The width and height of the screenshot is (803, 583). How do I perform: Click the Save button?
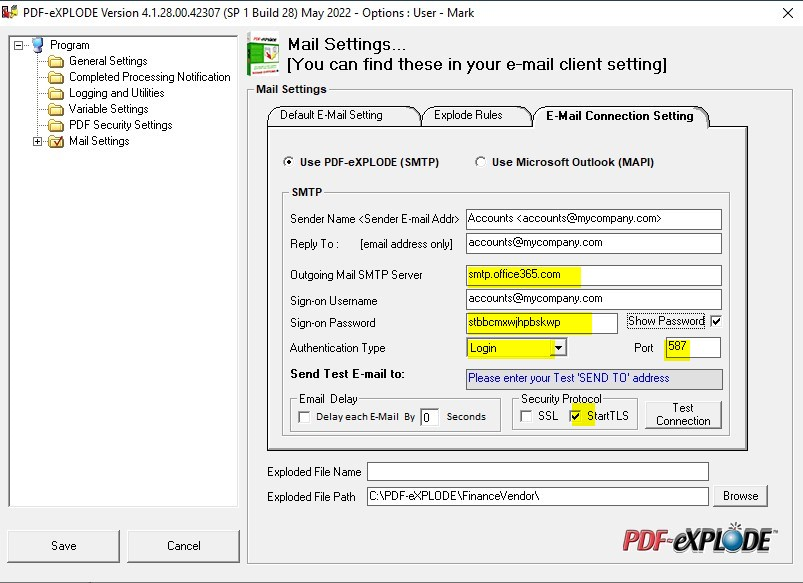point(63,546)
